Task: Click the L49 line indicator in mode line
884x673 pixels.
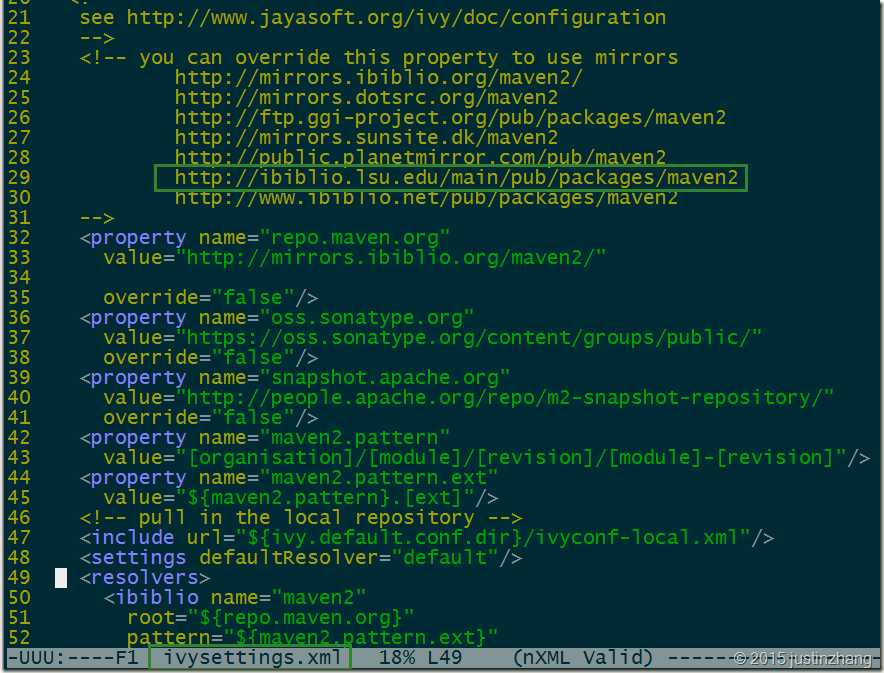Action: 444,657
